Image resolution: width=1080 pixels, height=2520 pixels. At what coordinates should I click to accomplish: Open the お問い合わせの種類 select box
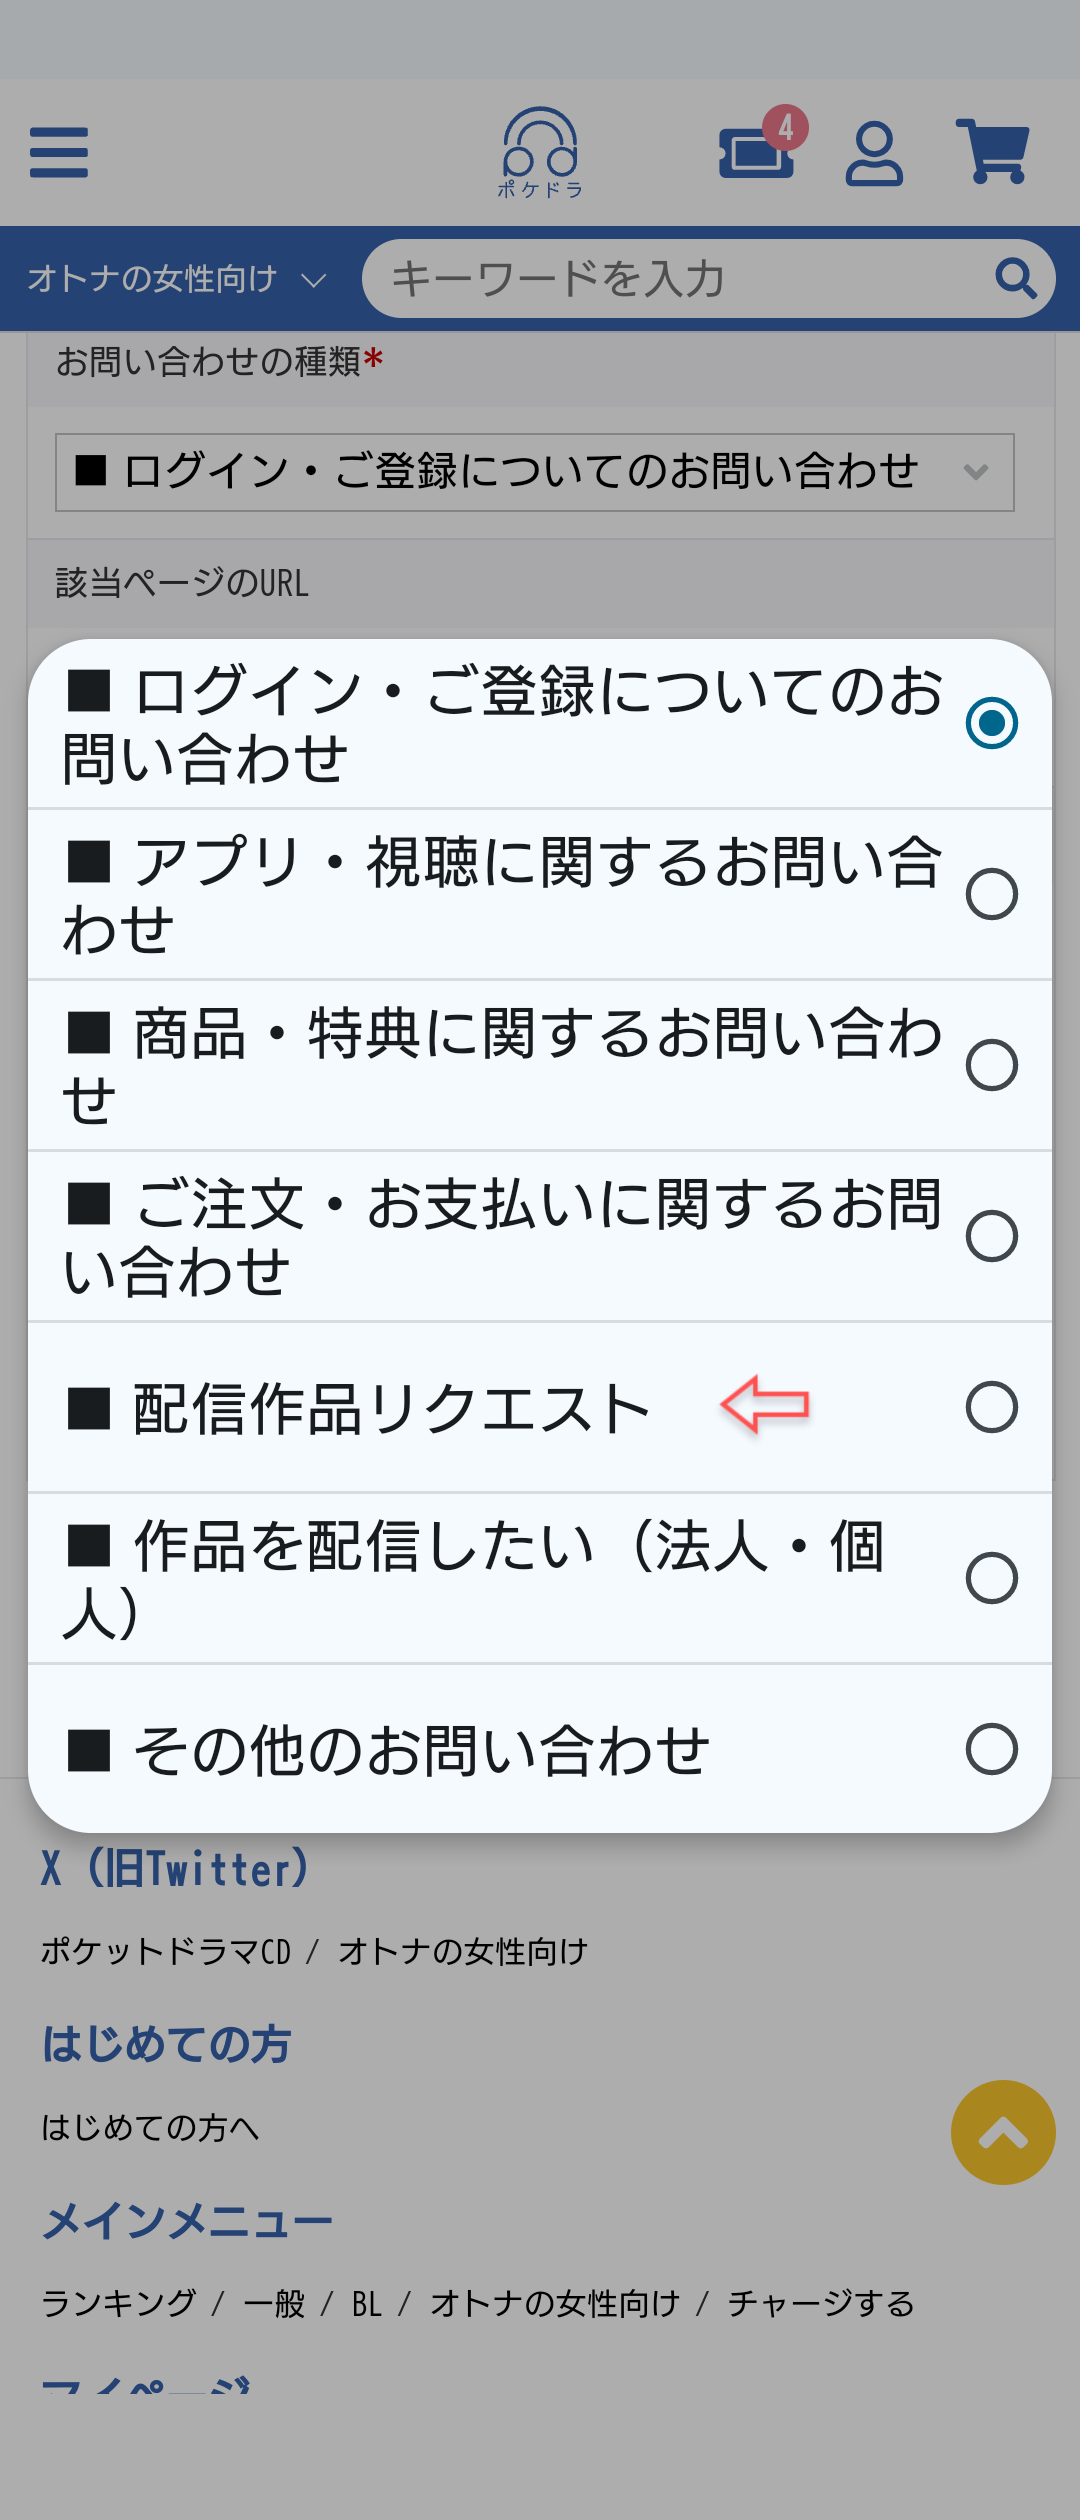[535, 472]
